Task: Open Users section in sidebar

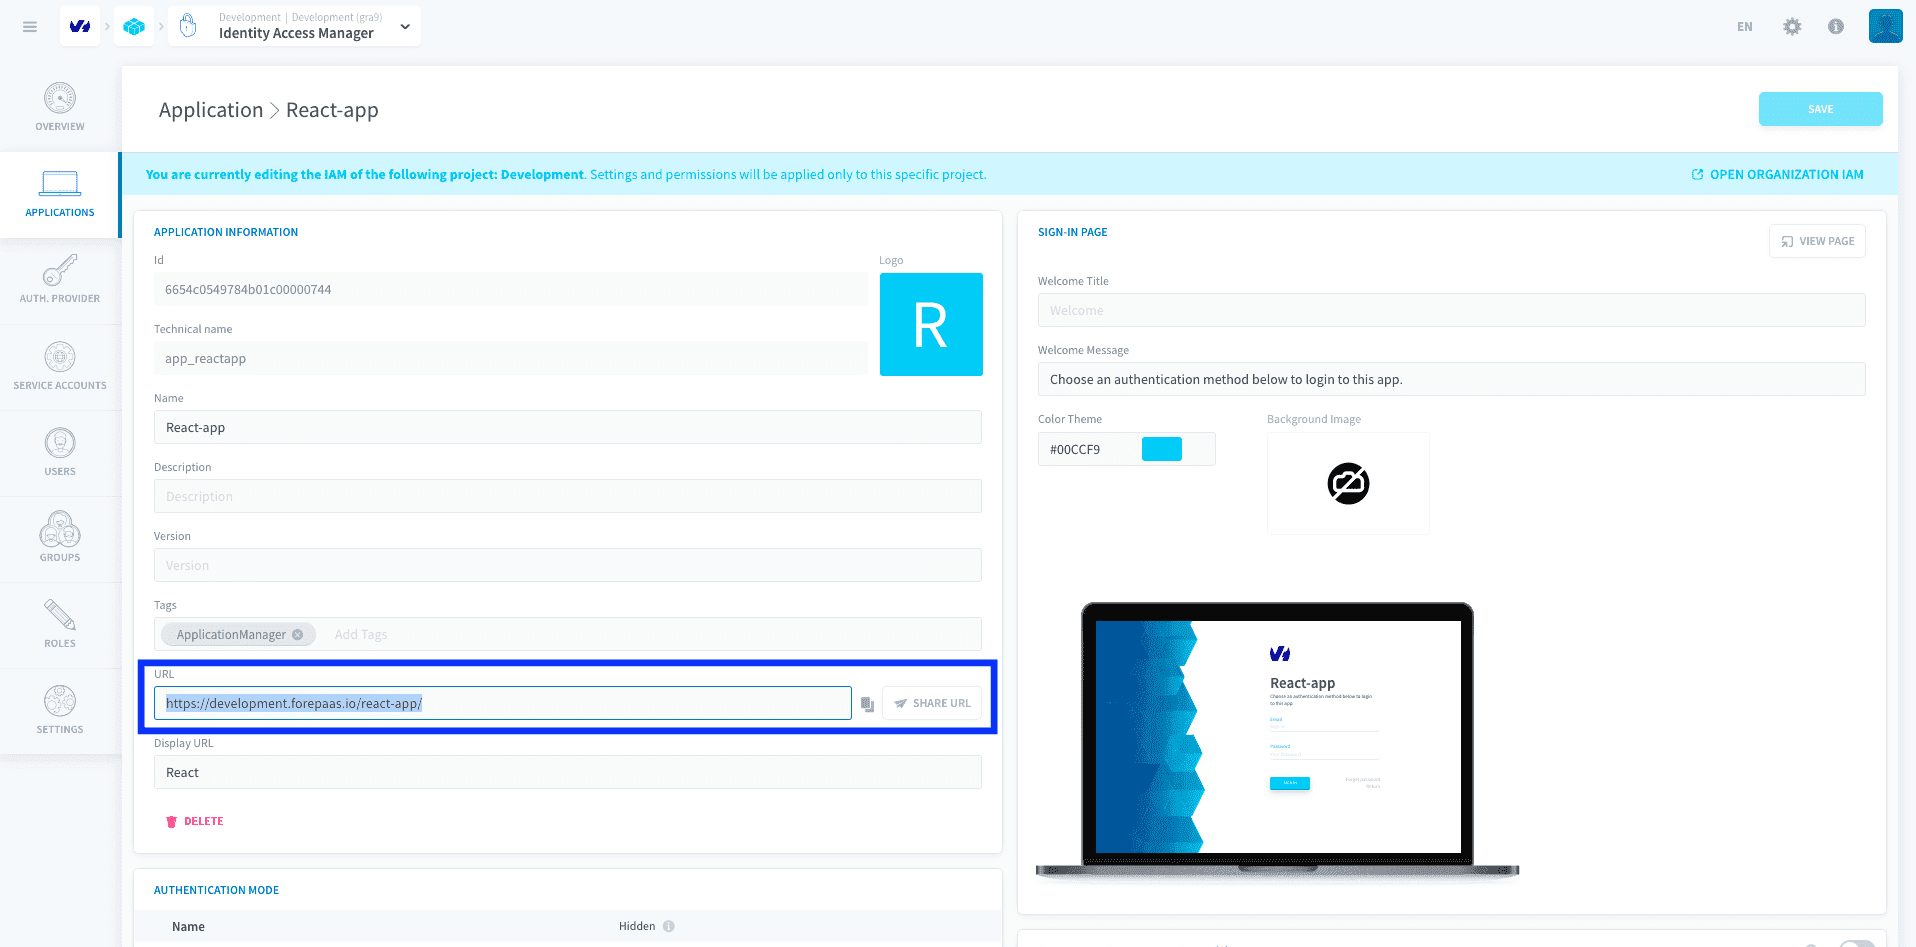Action: point(60,453)
